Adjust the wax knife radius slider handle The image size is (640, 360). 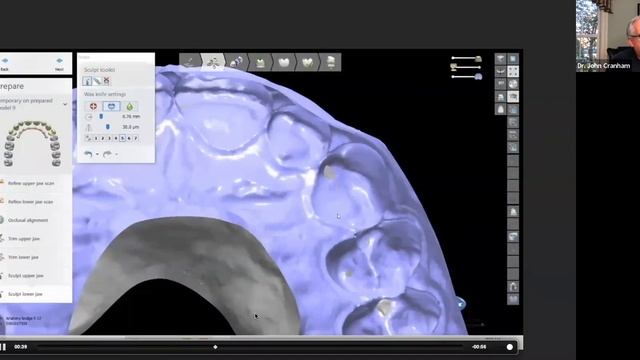pyautogui.click(x=102, y=116)
